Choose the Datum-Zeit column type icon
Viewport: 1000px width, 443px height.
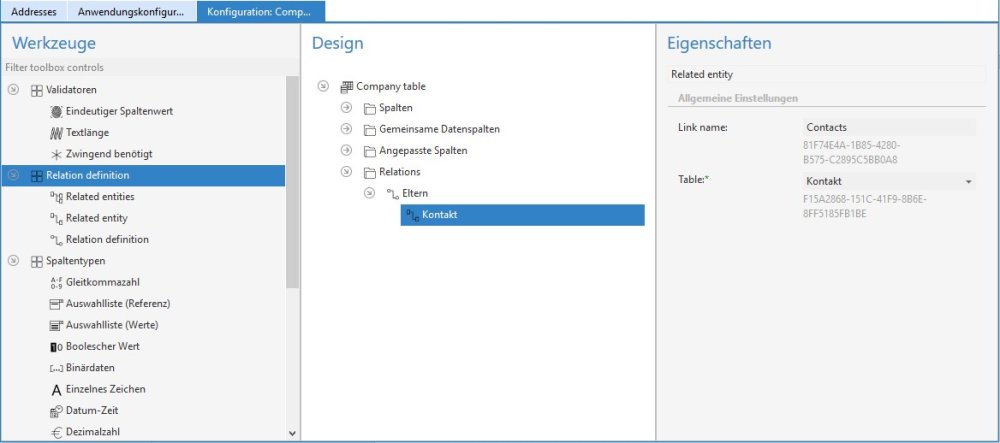click(x=56, y=411)
